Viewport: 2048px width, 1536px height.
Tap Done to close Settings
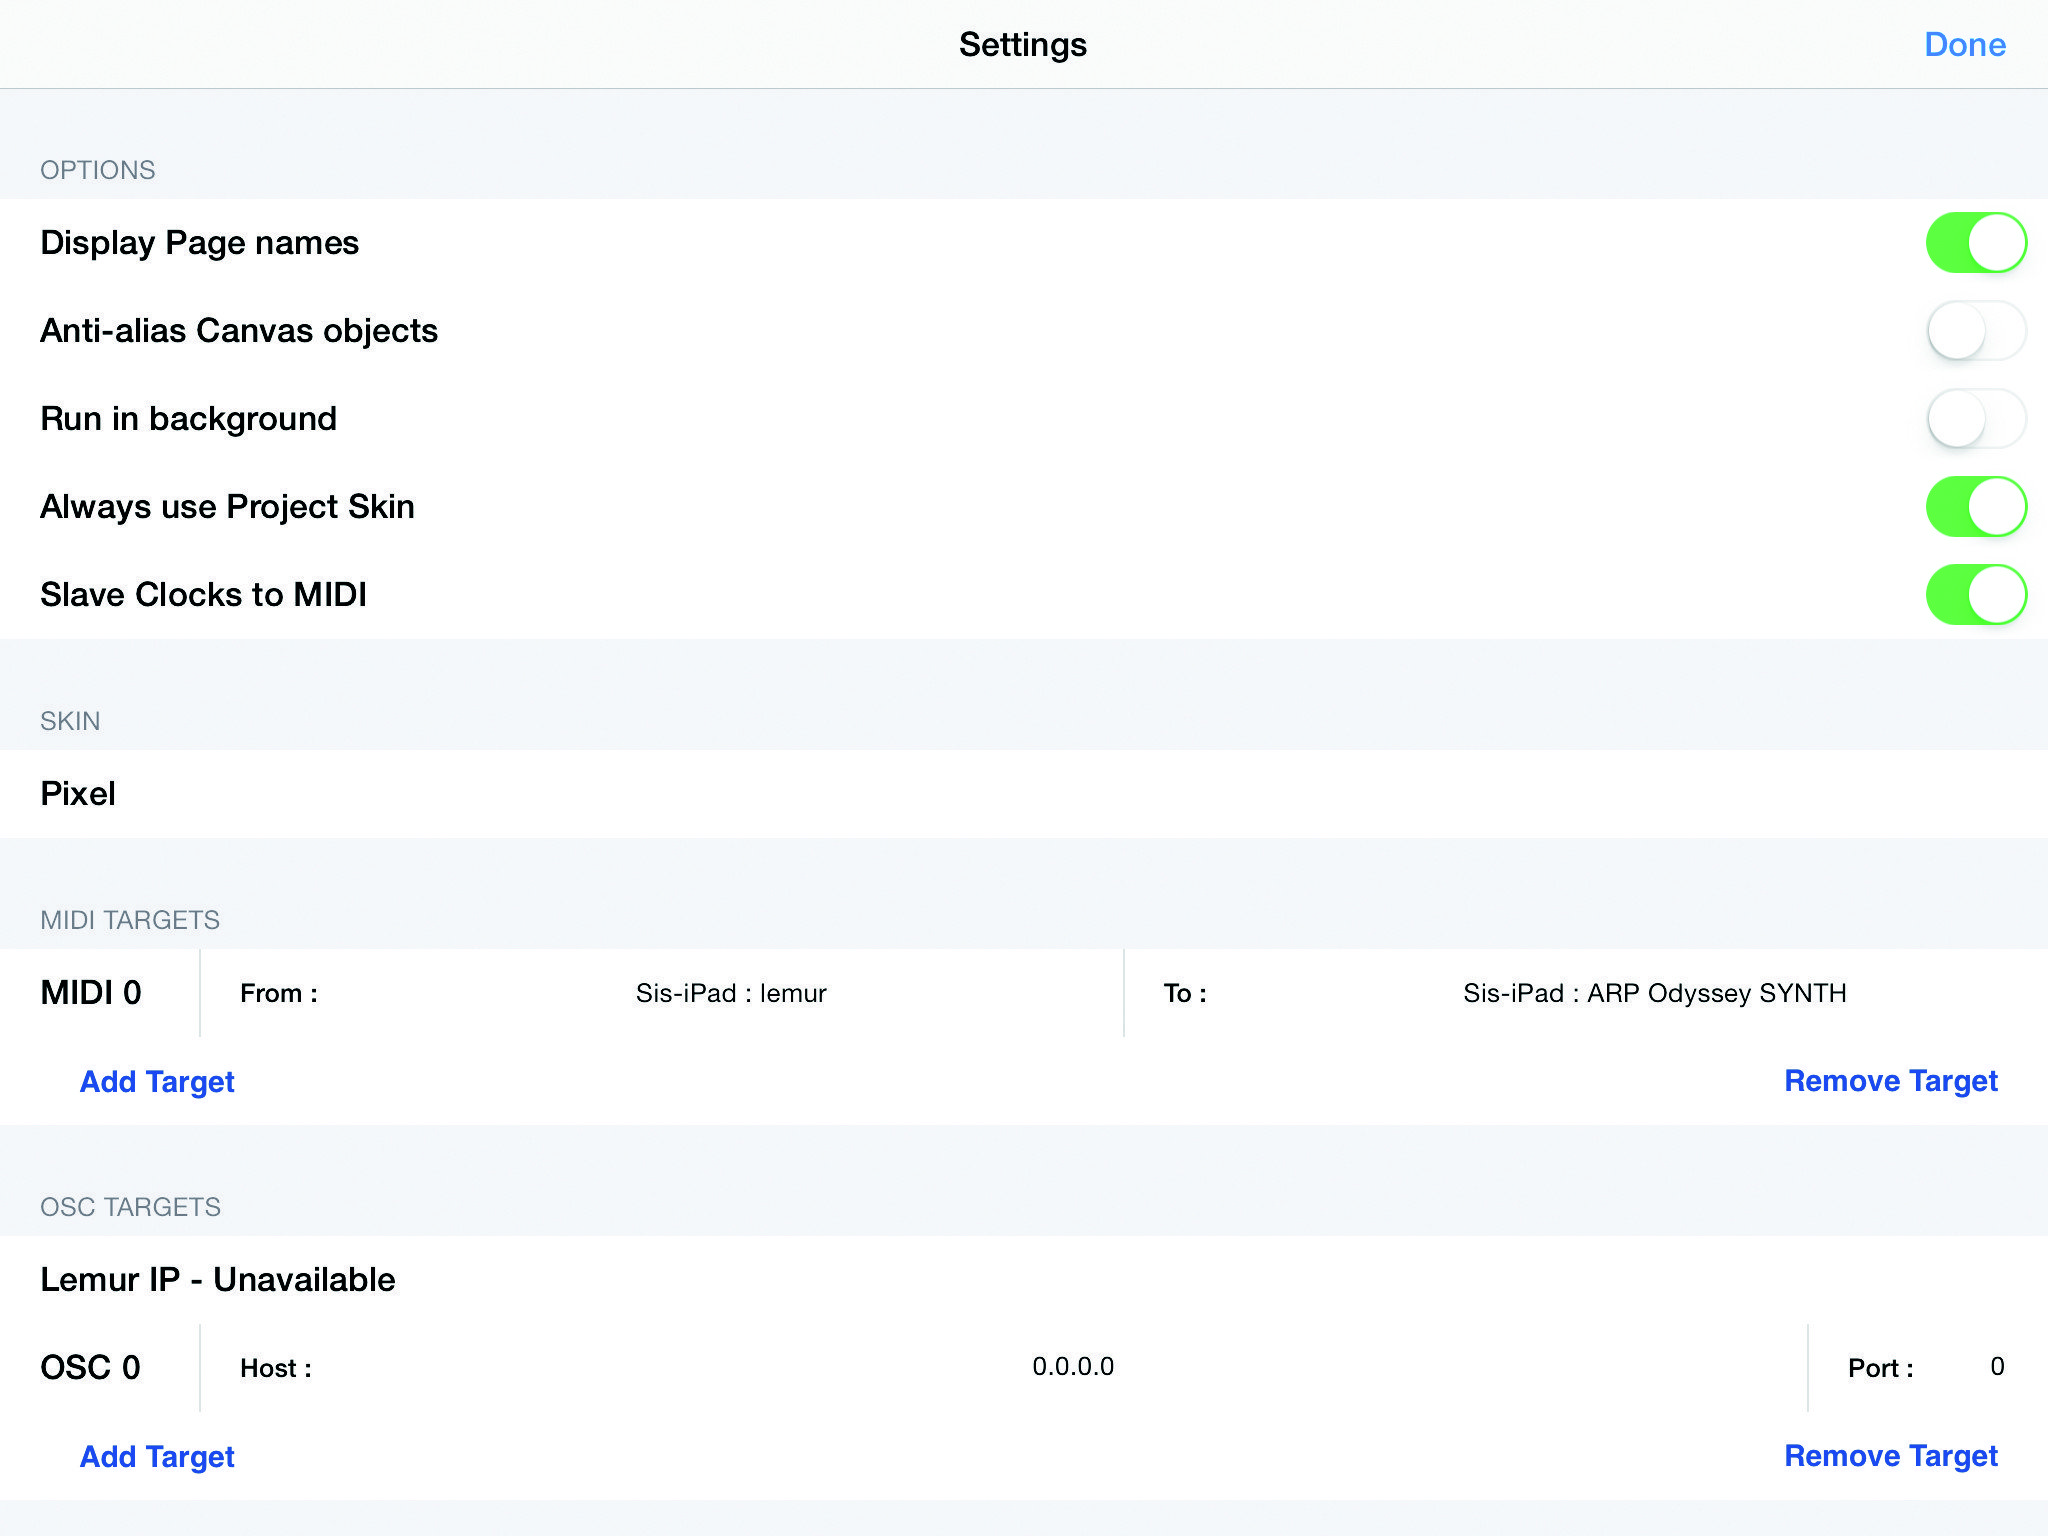[x=1964, y=45]
